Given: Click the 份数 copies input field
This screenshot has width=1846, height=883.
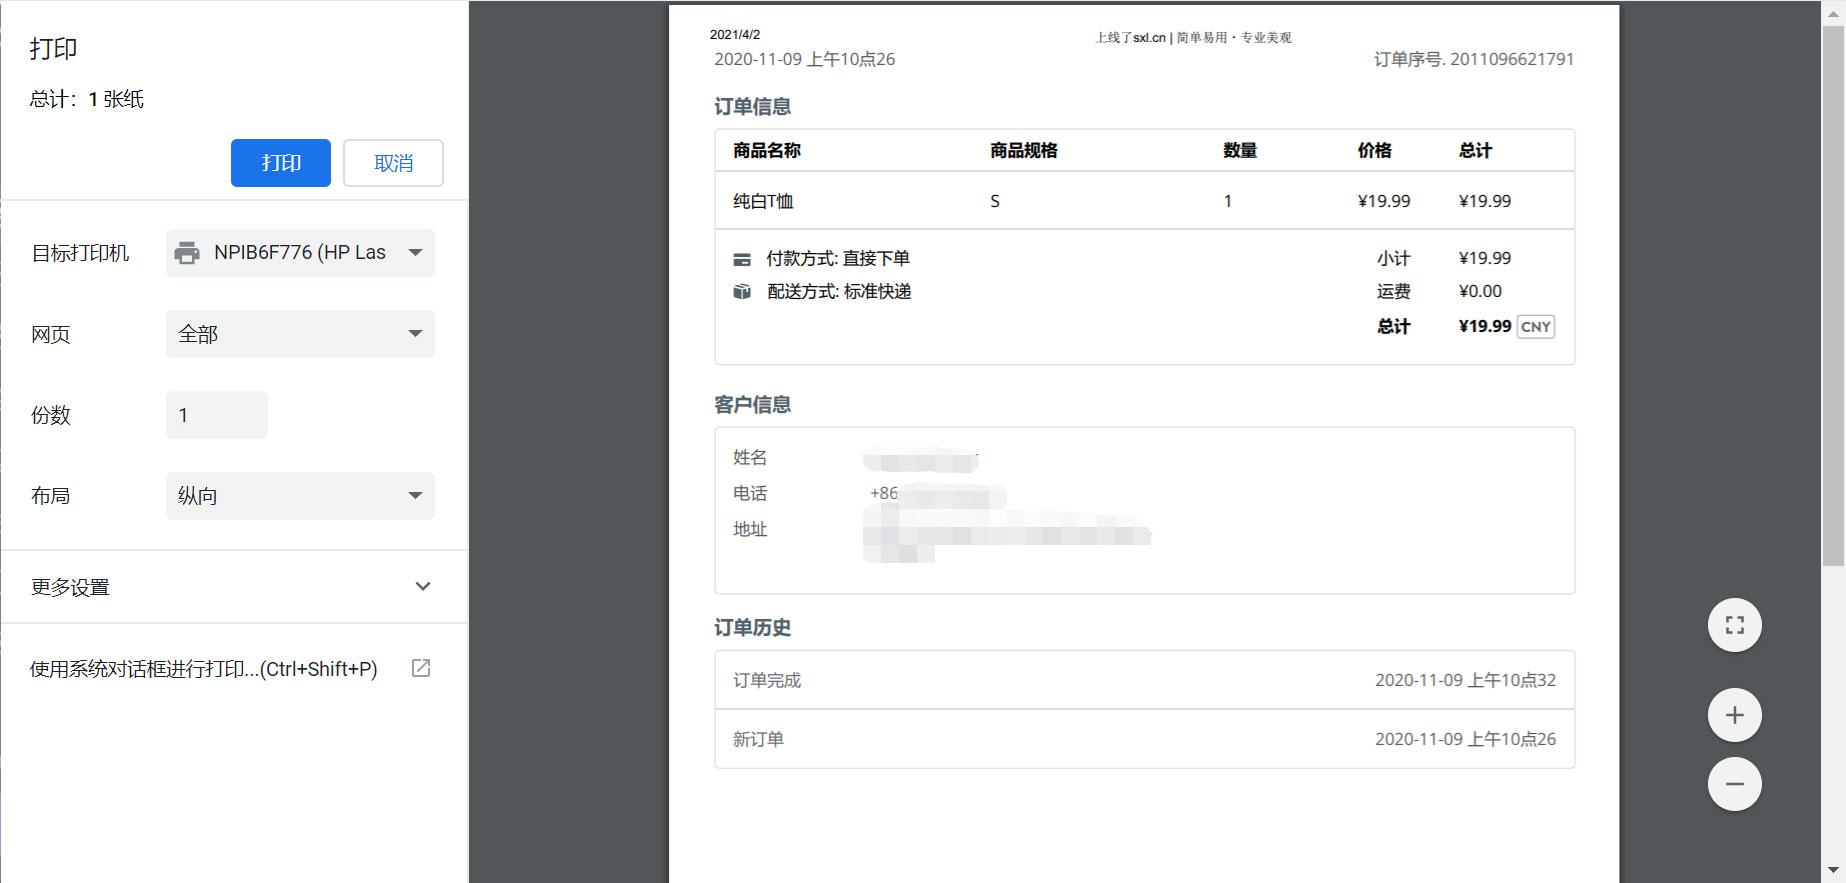Looking at the screenshot, I should coord(217,415).
